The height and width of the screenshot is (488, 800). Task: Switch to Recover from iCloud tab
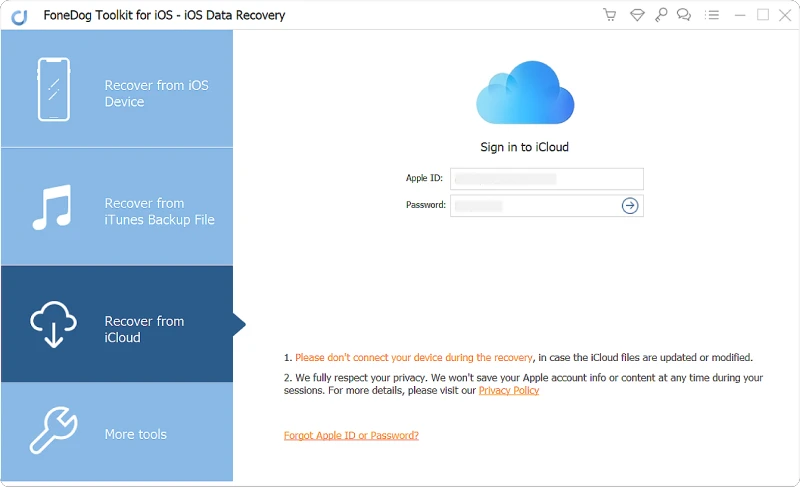(145, 329)
